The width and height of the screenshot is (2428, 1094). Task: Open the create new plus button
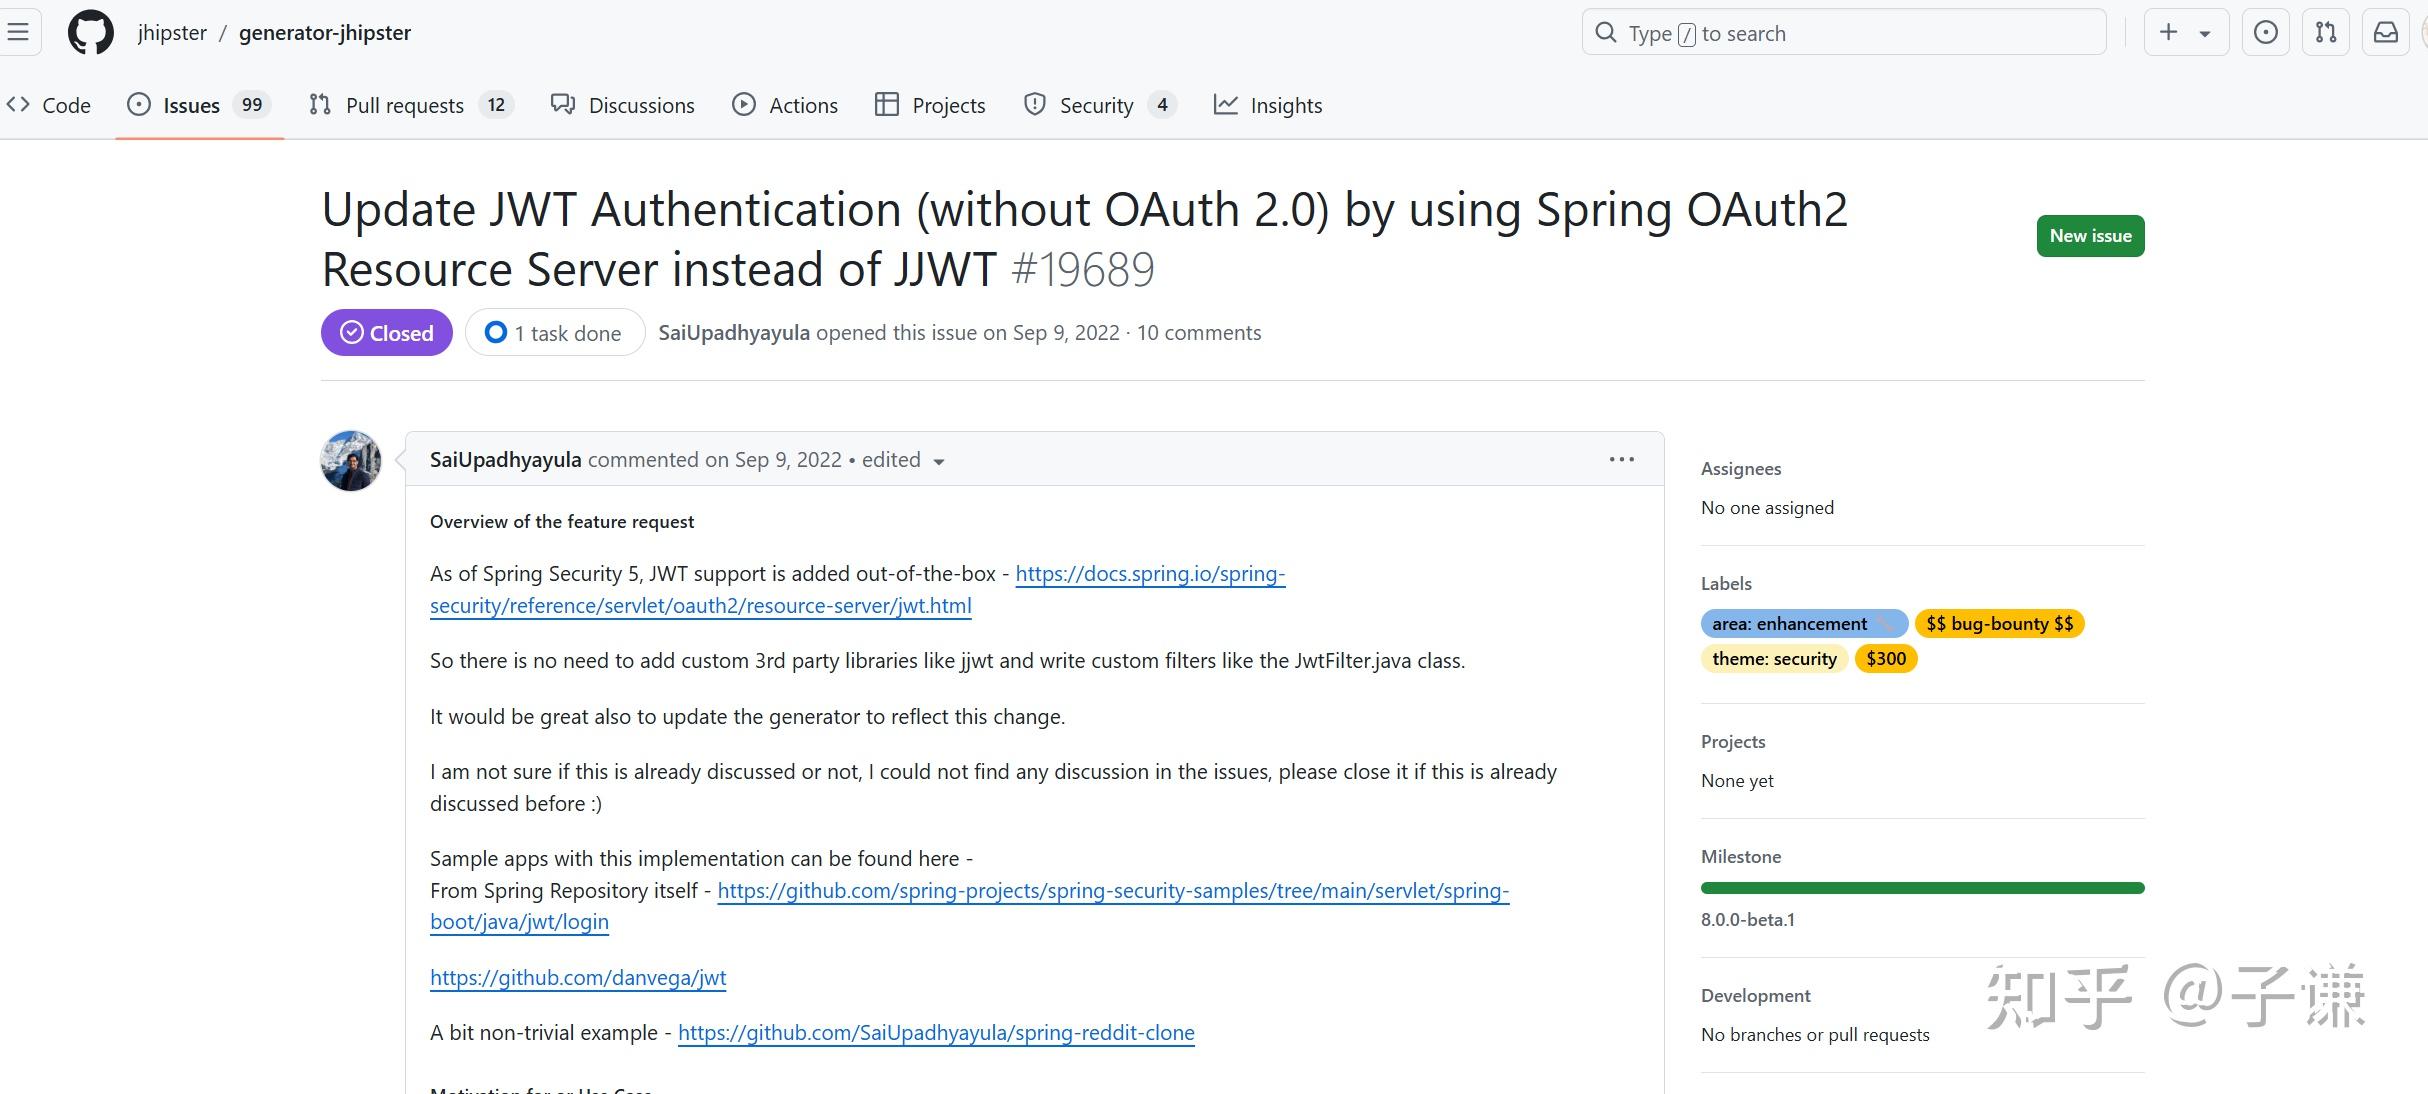click(2167, 33)
